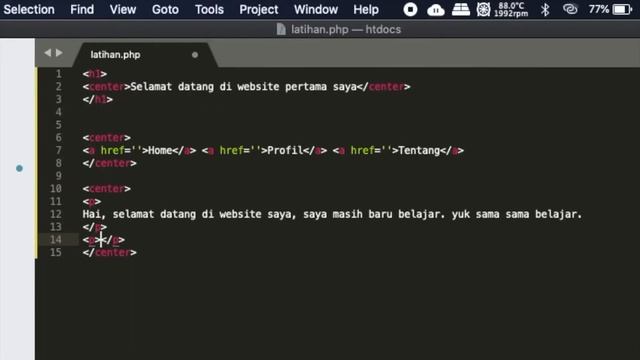Click the closing center tag on line 15
The height and width of the screenshot is (360, 640).
[109, 252]
